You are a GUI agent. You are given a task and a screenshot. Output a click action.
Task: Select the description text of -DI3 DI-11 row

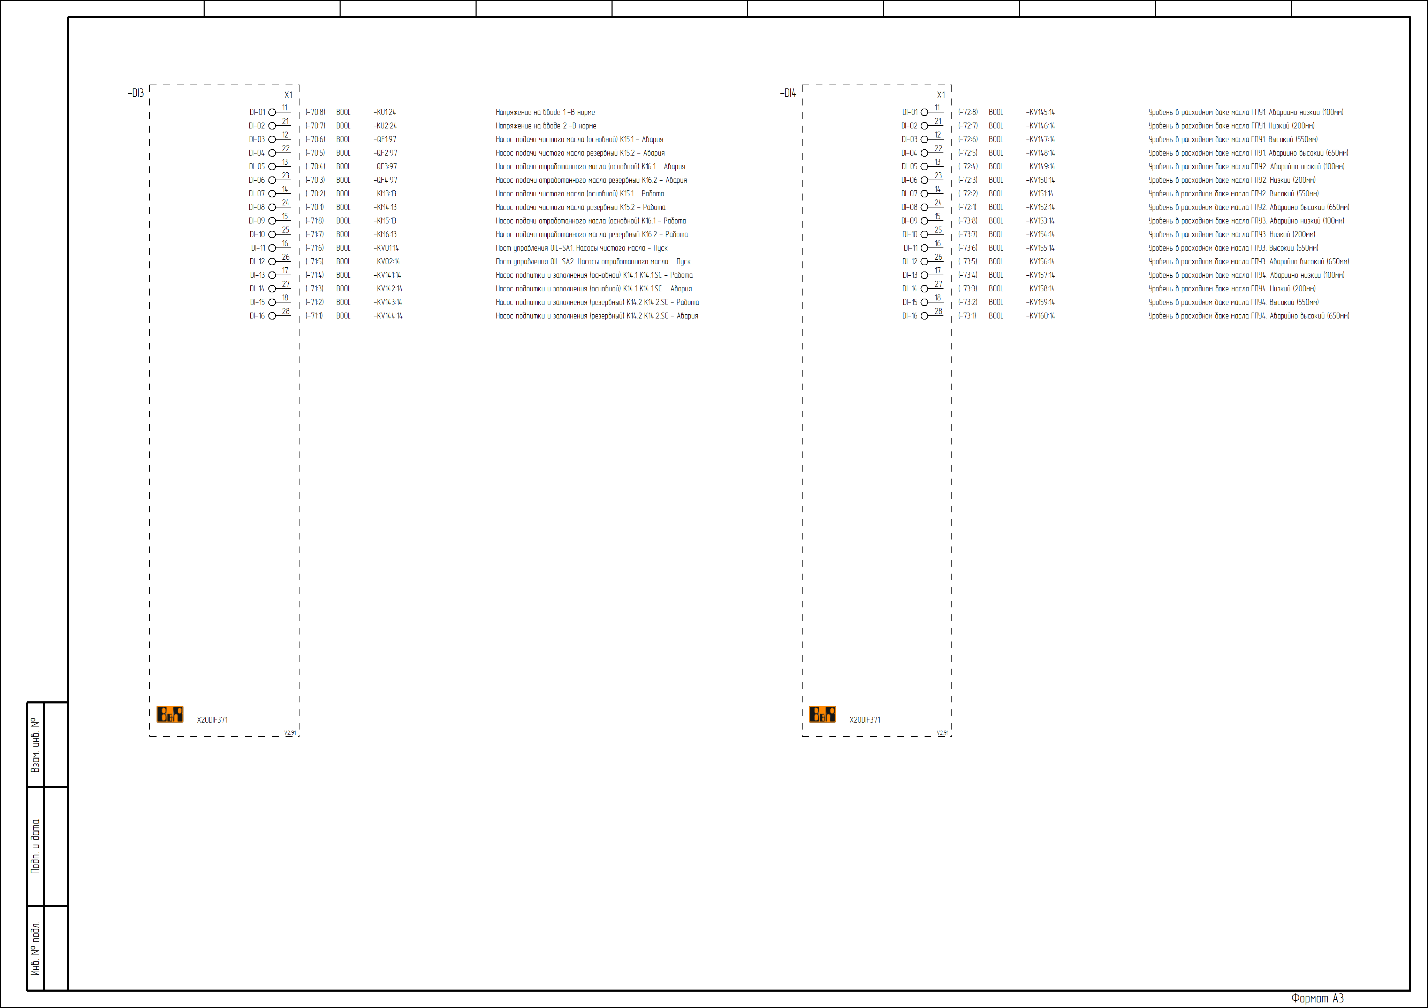point(582,248)
